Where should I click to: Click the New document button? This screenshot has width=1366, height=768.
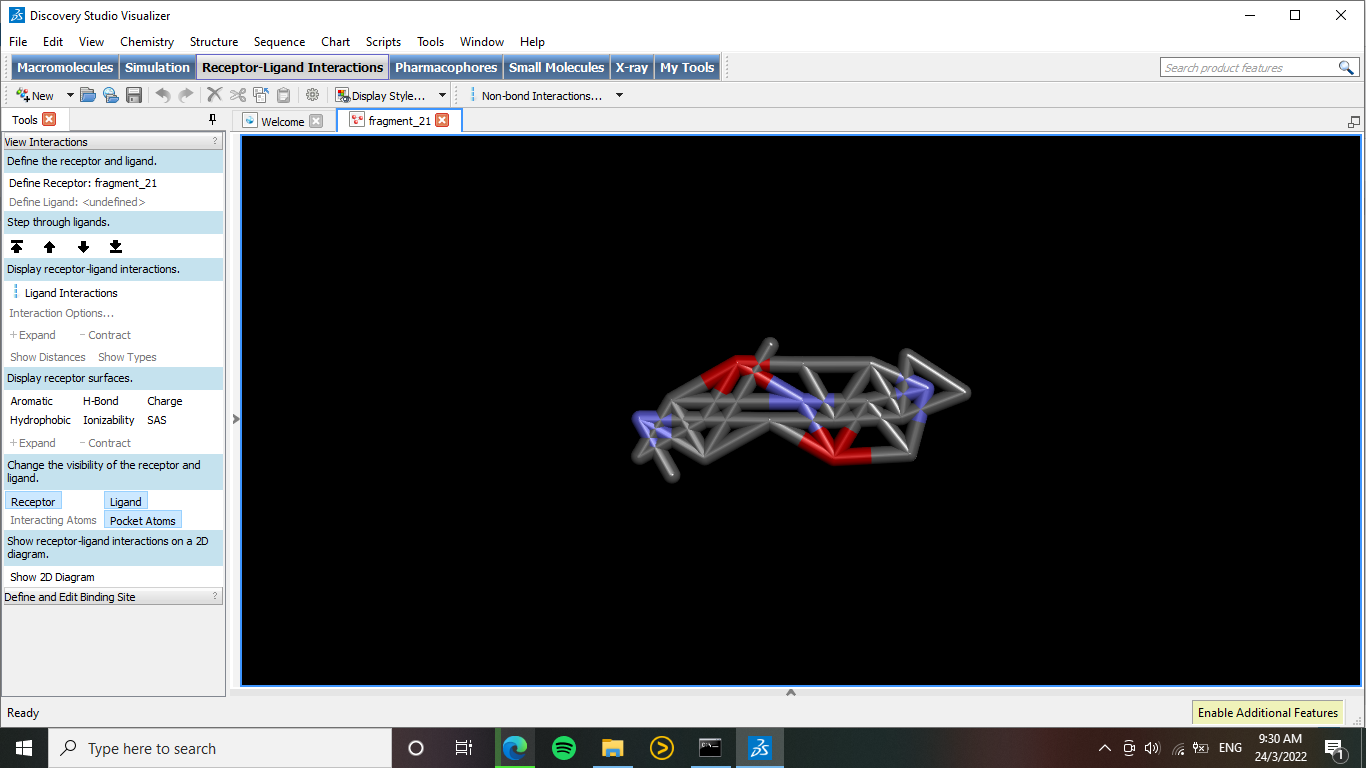35,95
